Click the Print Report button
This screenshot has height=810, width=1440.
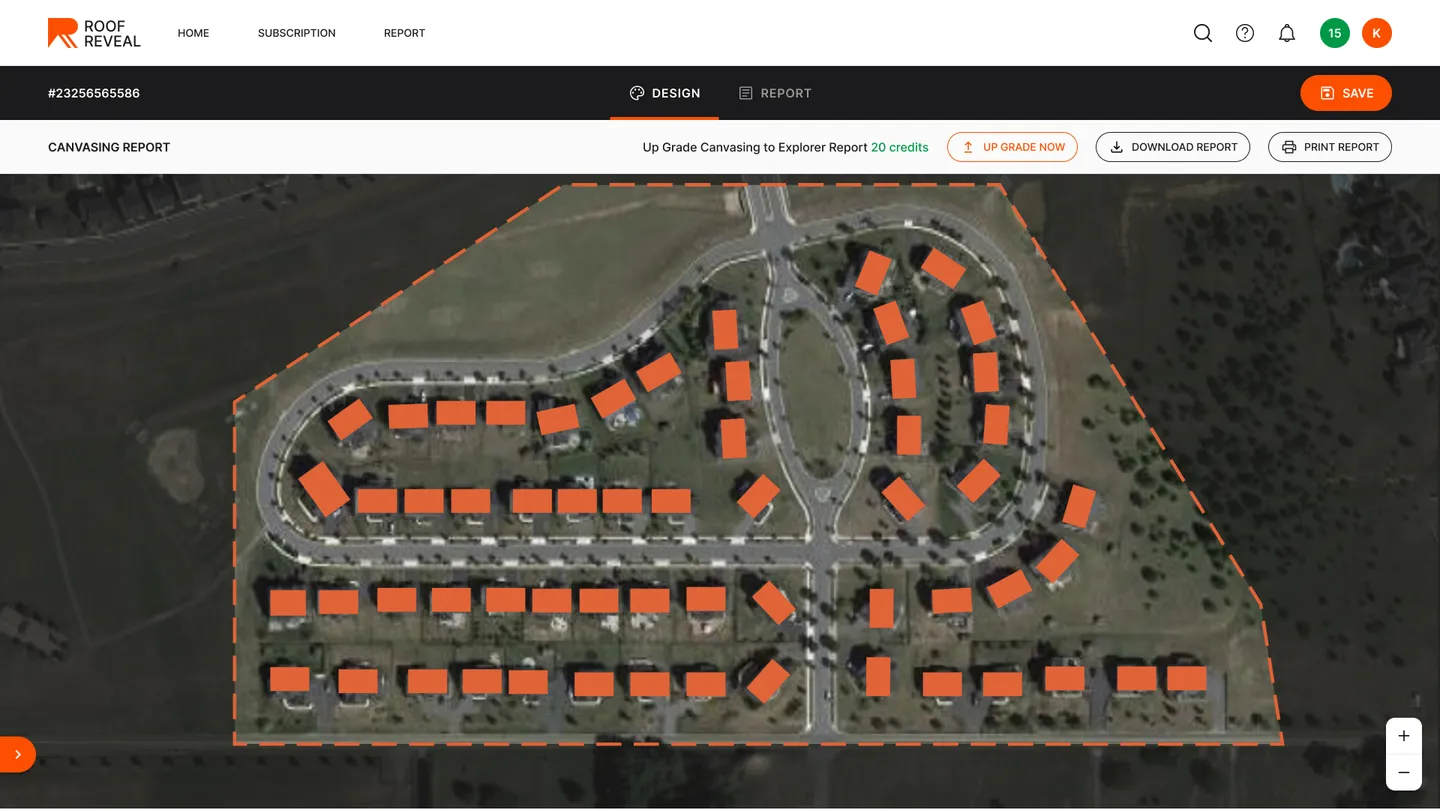pos(1330,147)
